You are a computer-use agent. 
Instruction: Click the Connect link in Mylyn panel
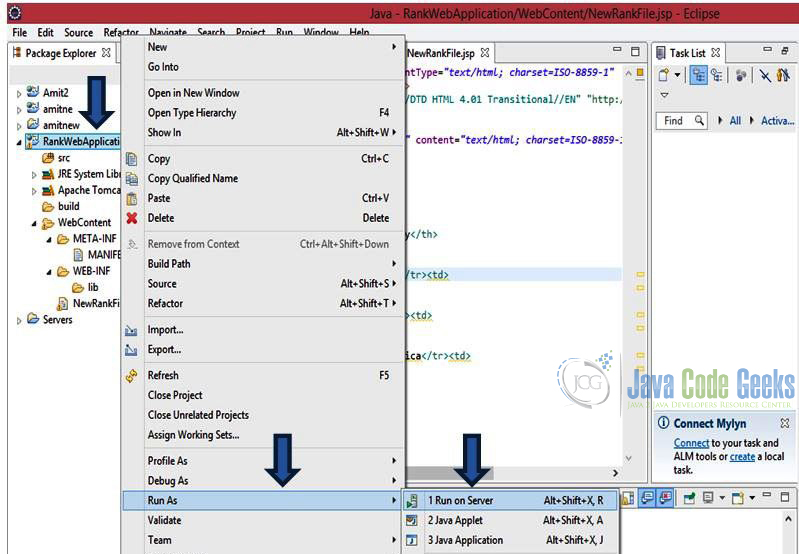[x=691, y=443]
